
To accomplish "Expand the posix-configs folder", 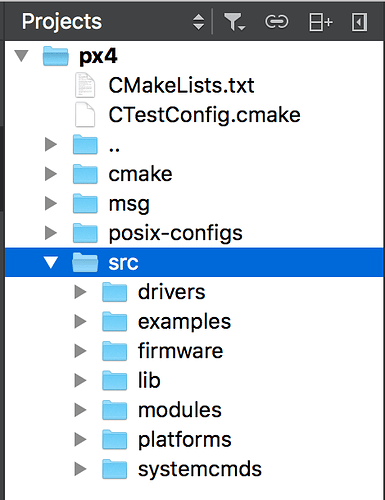I will pyautogui.click(x=51, y=233).
